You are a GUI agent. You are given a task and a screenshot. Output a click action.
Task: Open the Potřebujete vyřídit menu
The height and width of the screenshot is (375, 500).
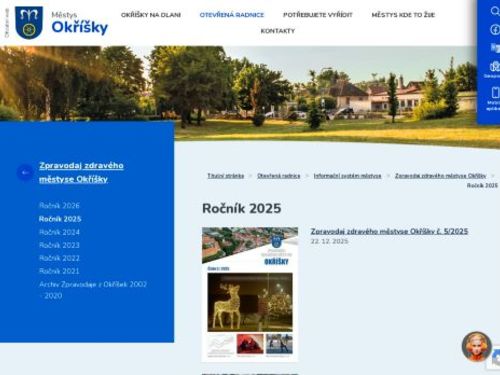pyautogui.click(x=318, y=15)
